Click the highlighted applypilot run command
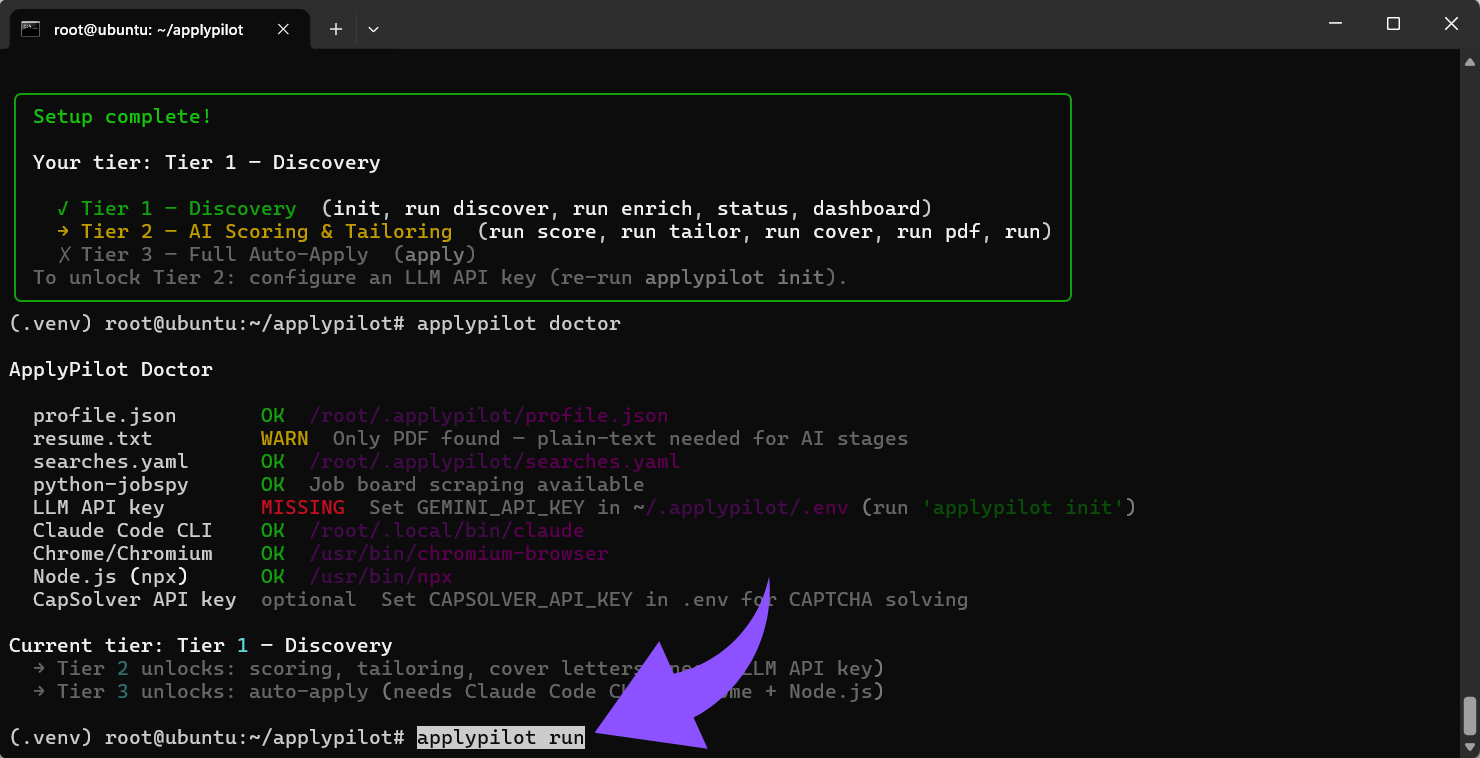1480x758 pixels. (x=500, y=738)
